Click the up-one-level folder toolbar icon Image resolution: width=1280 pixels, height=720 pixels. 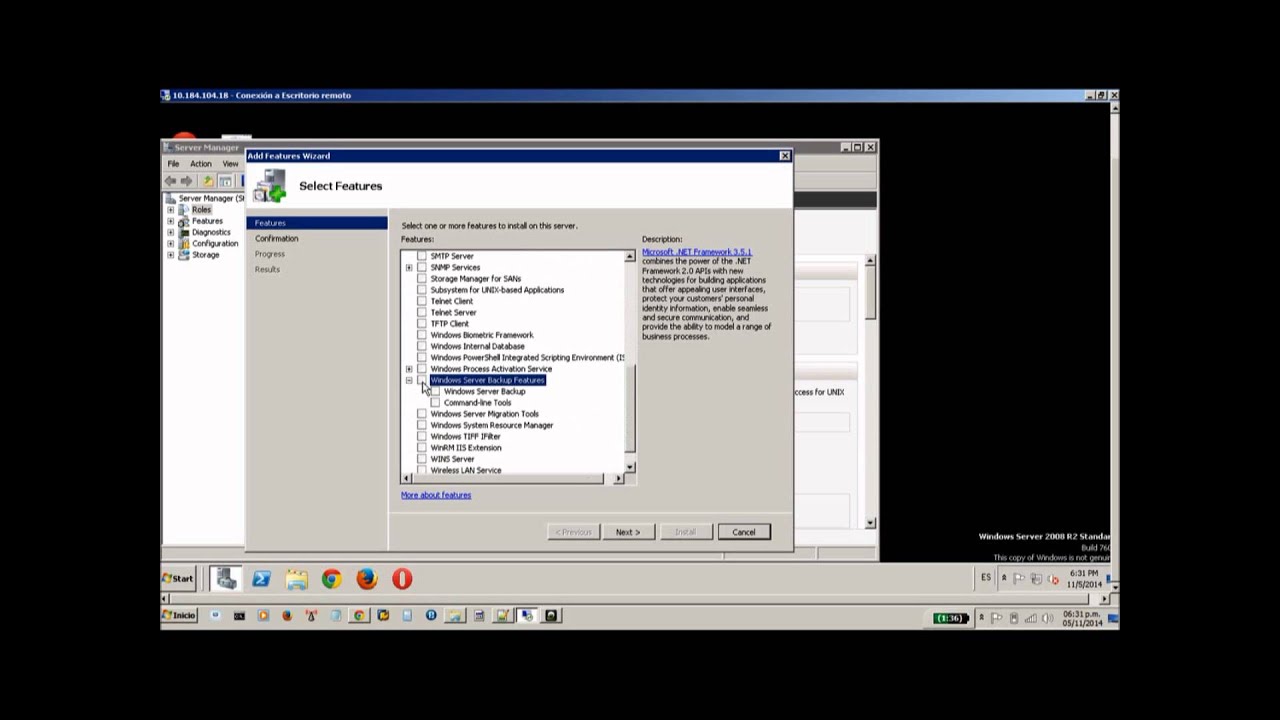coord(207,181)
